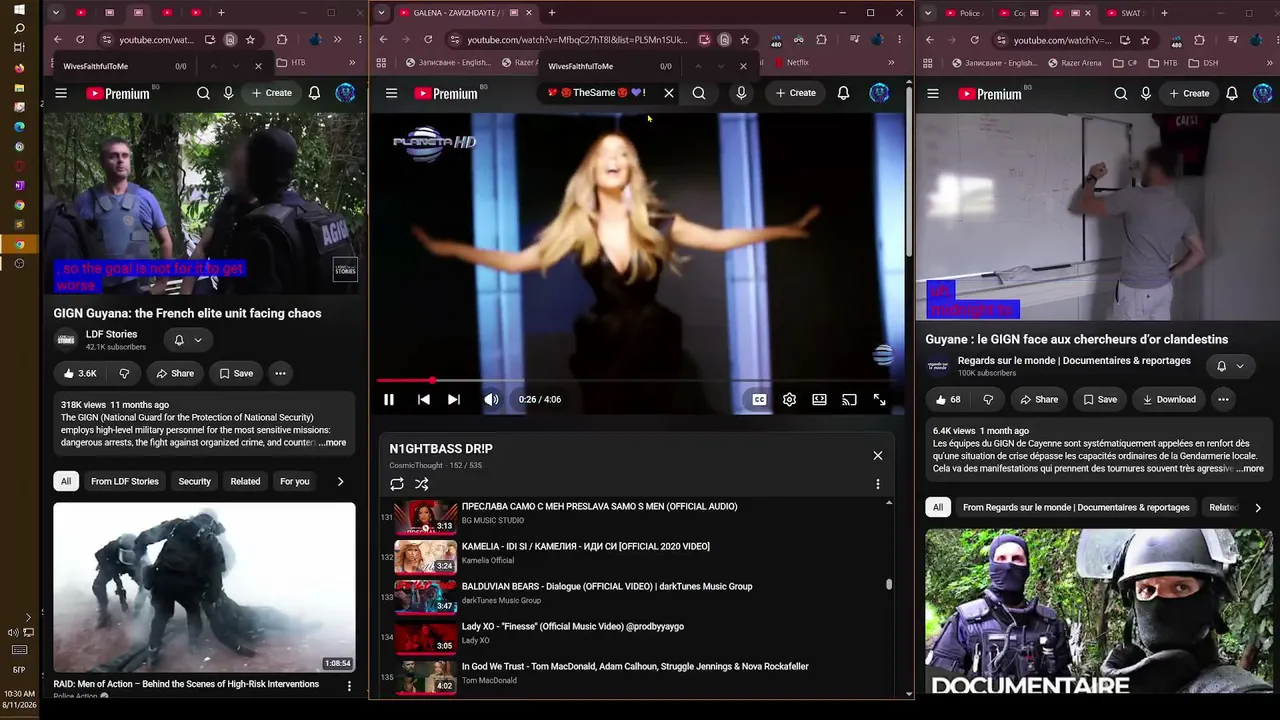Viewport: 1280px width, 720px height.
Task: Share the GIGN Guyana video
Action: 174,373
